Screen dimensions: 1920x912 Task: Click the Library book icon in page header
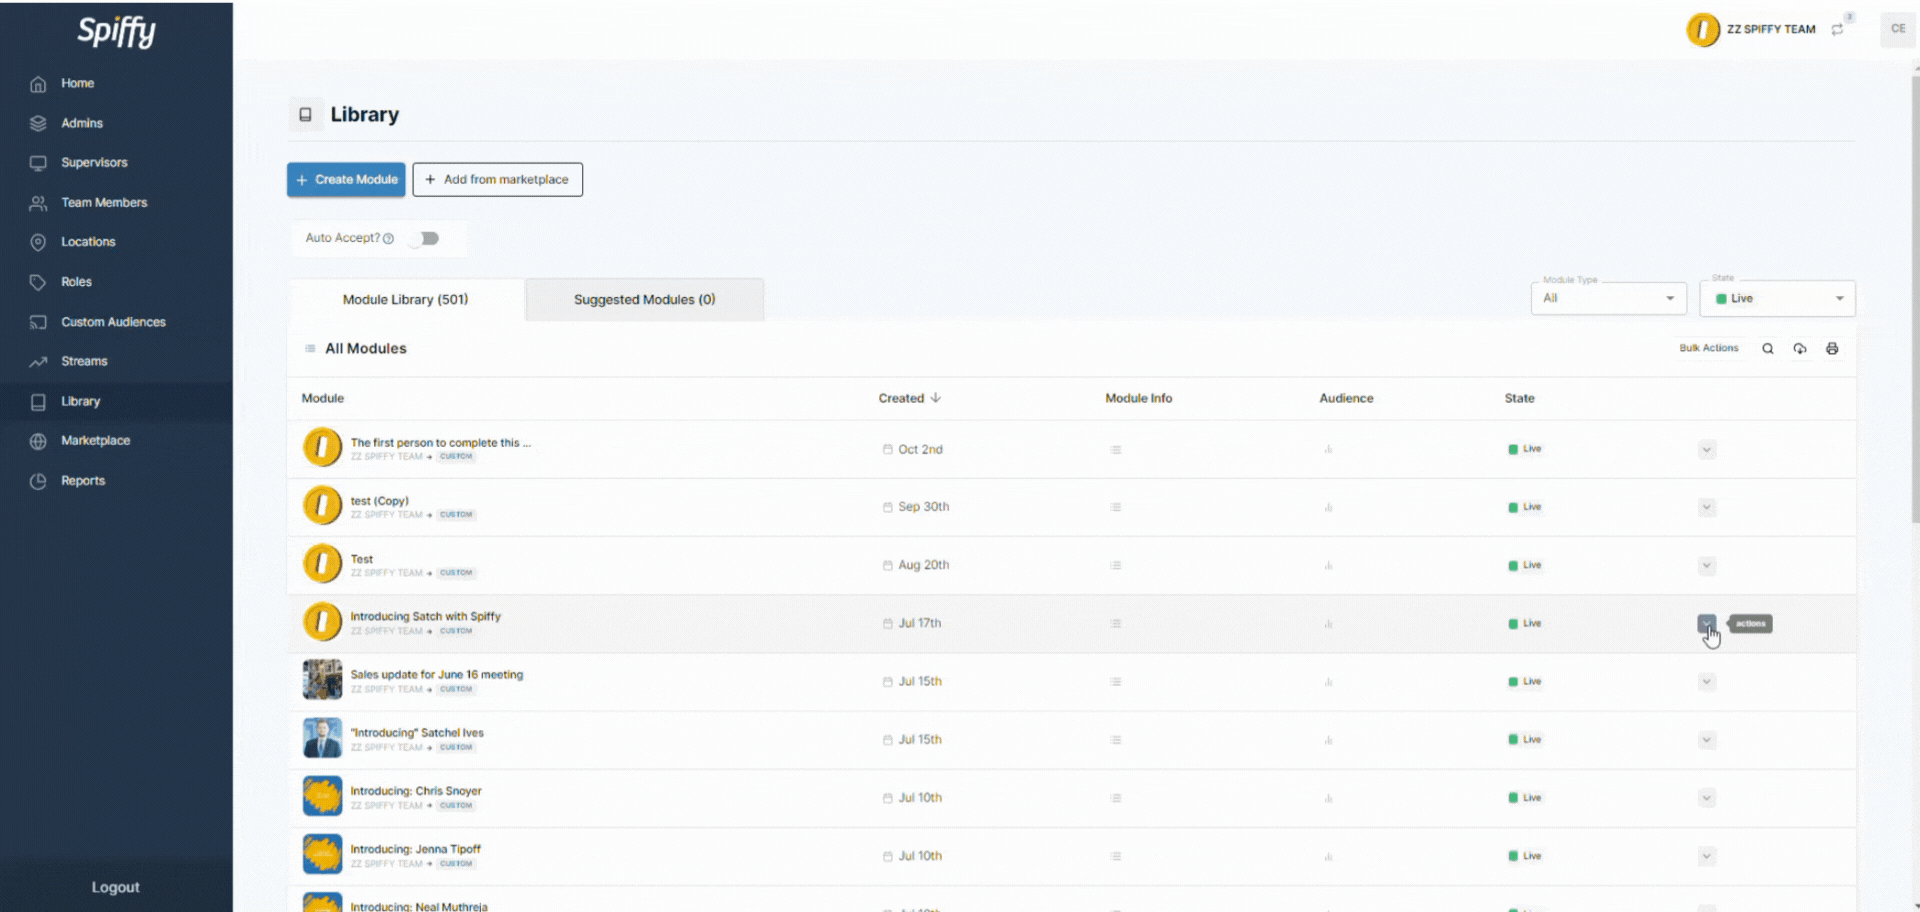(x=306, y=115)
